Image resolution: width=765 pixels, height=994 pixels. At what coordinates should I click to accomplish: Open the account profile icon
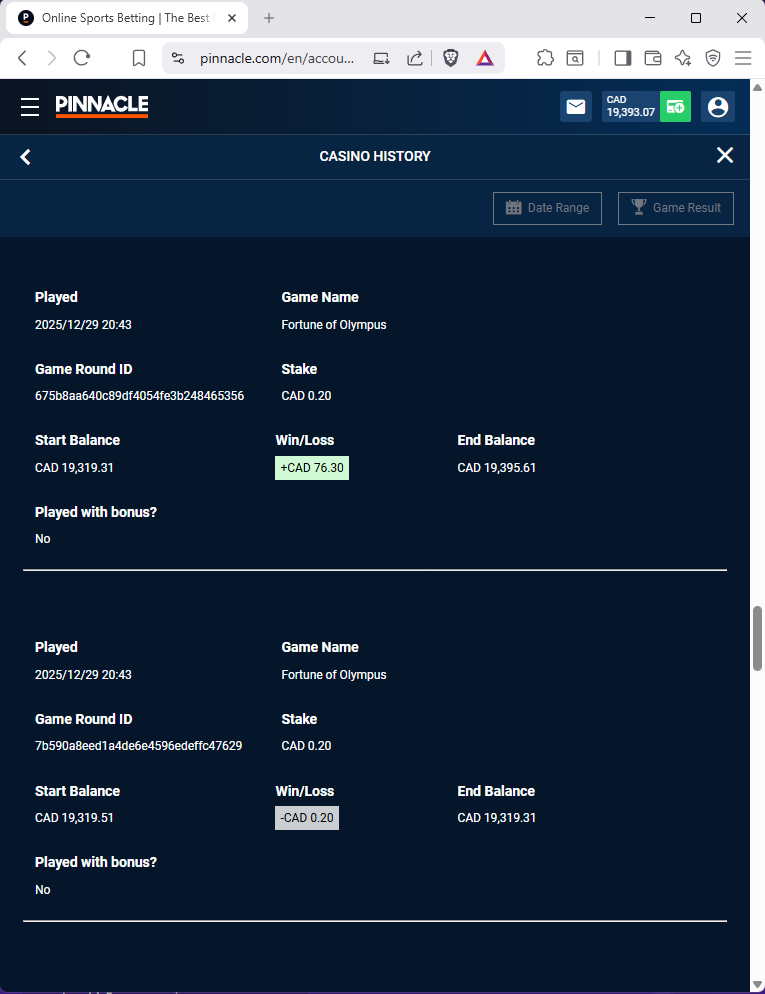point(717,106)
